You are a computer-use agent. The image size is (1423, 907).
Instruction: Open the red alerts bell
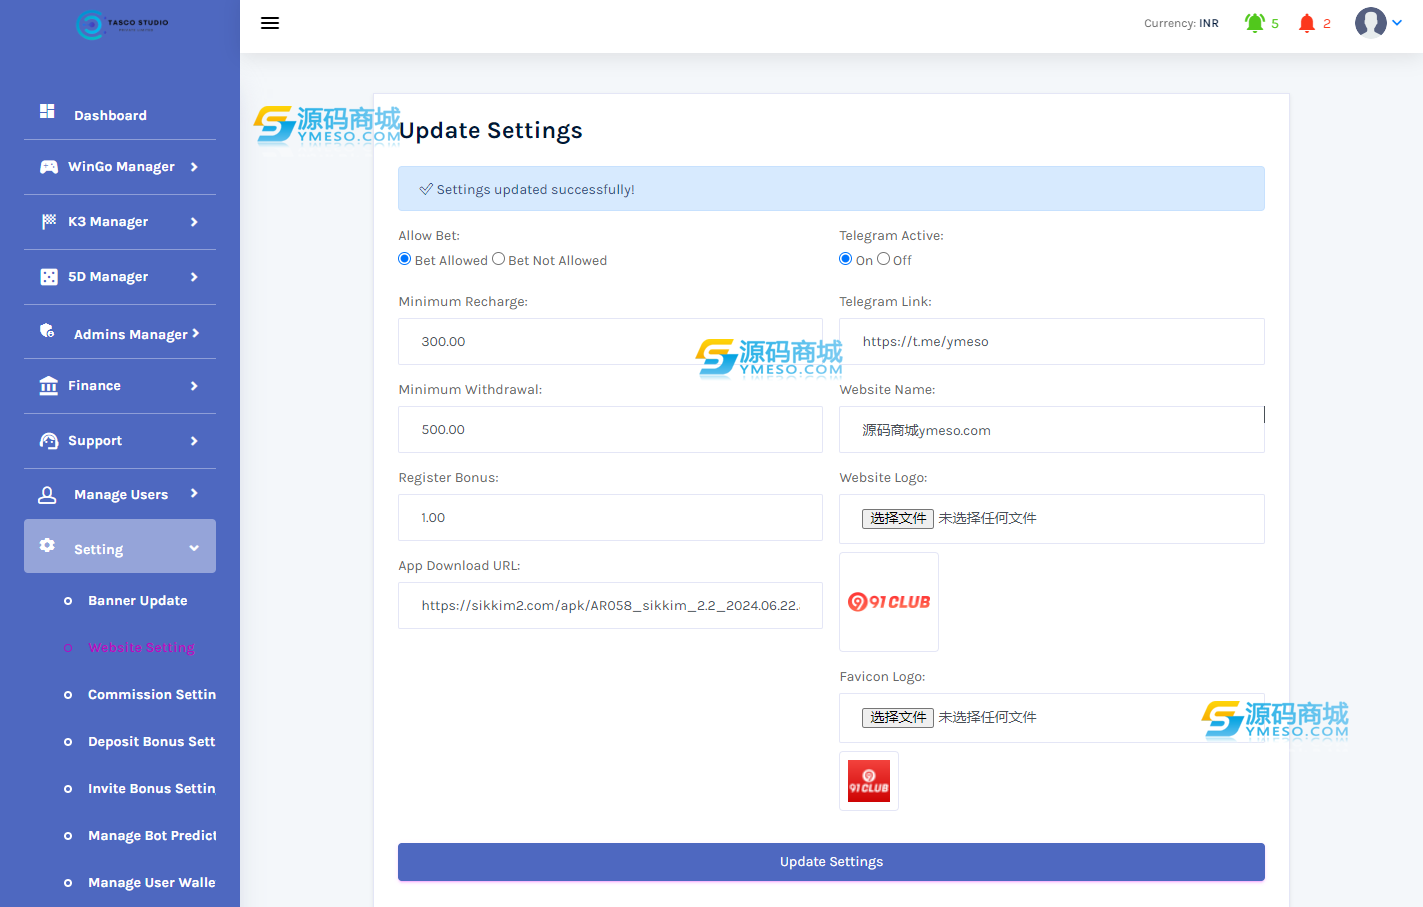[1306, 23]
